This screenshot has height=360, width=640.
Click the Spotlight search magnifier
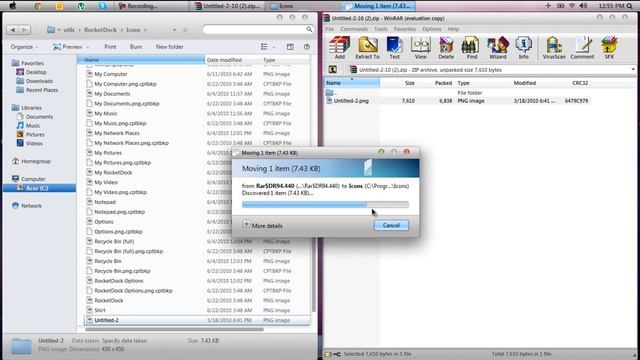coord(630,6)
